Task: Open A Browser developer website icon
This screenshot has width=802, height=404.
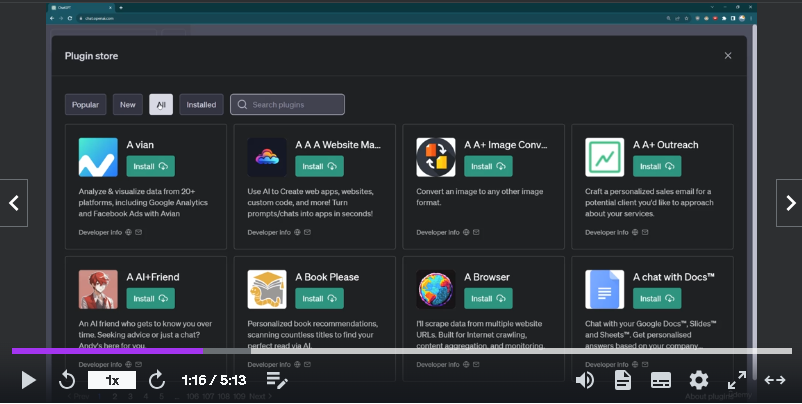Action: click(466, 365)
